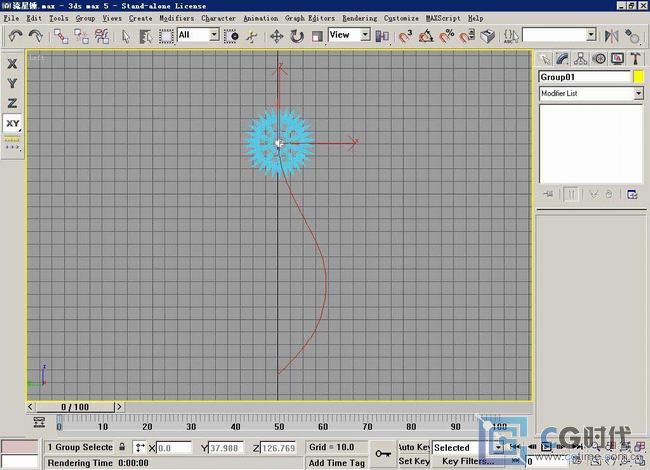Open the Rendering menu

[359, 18]
